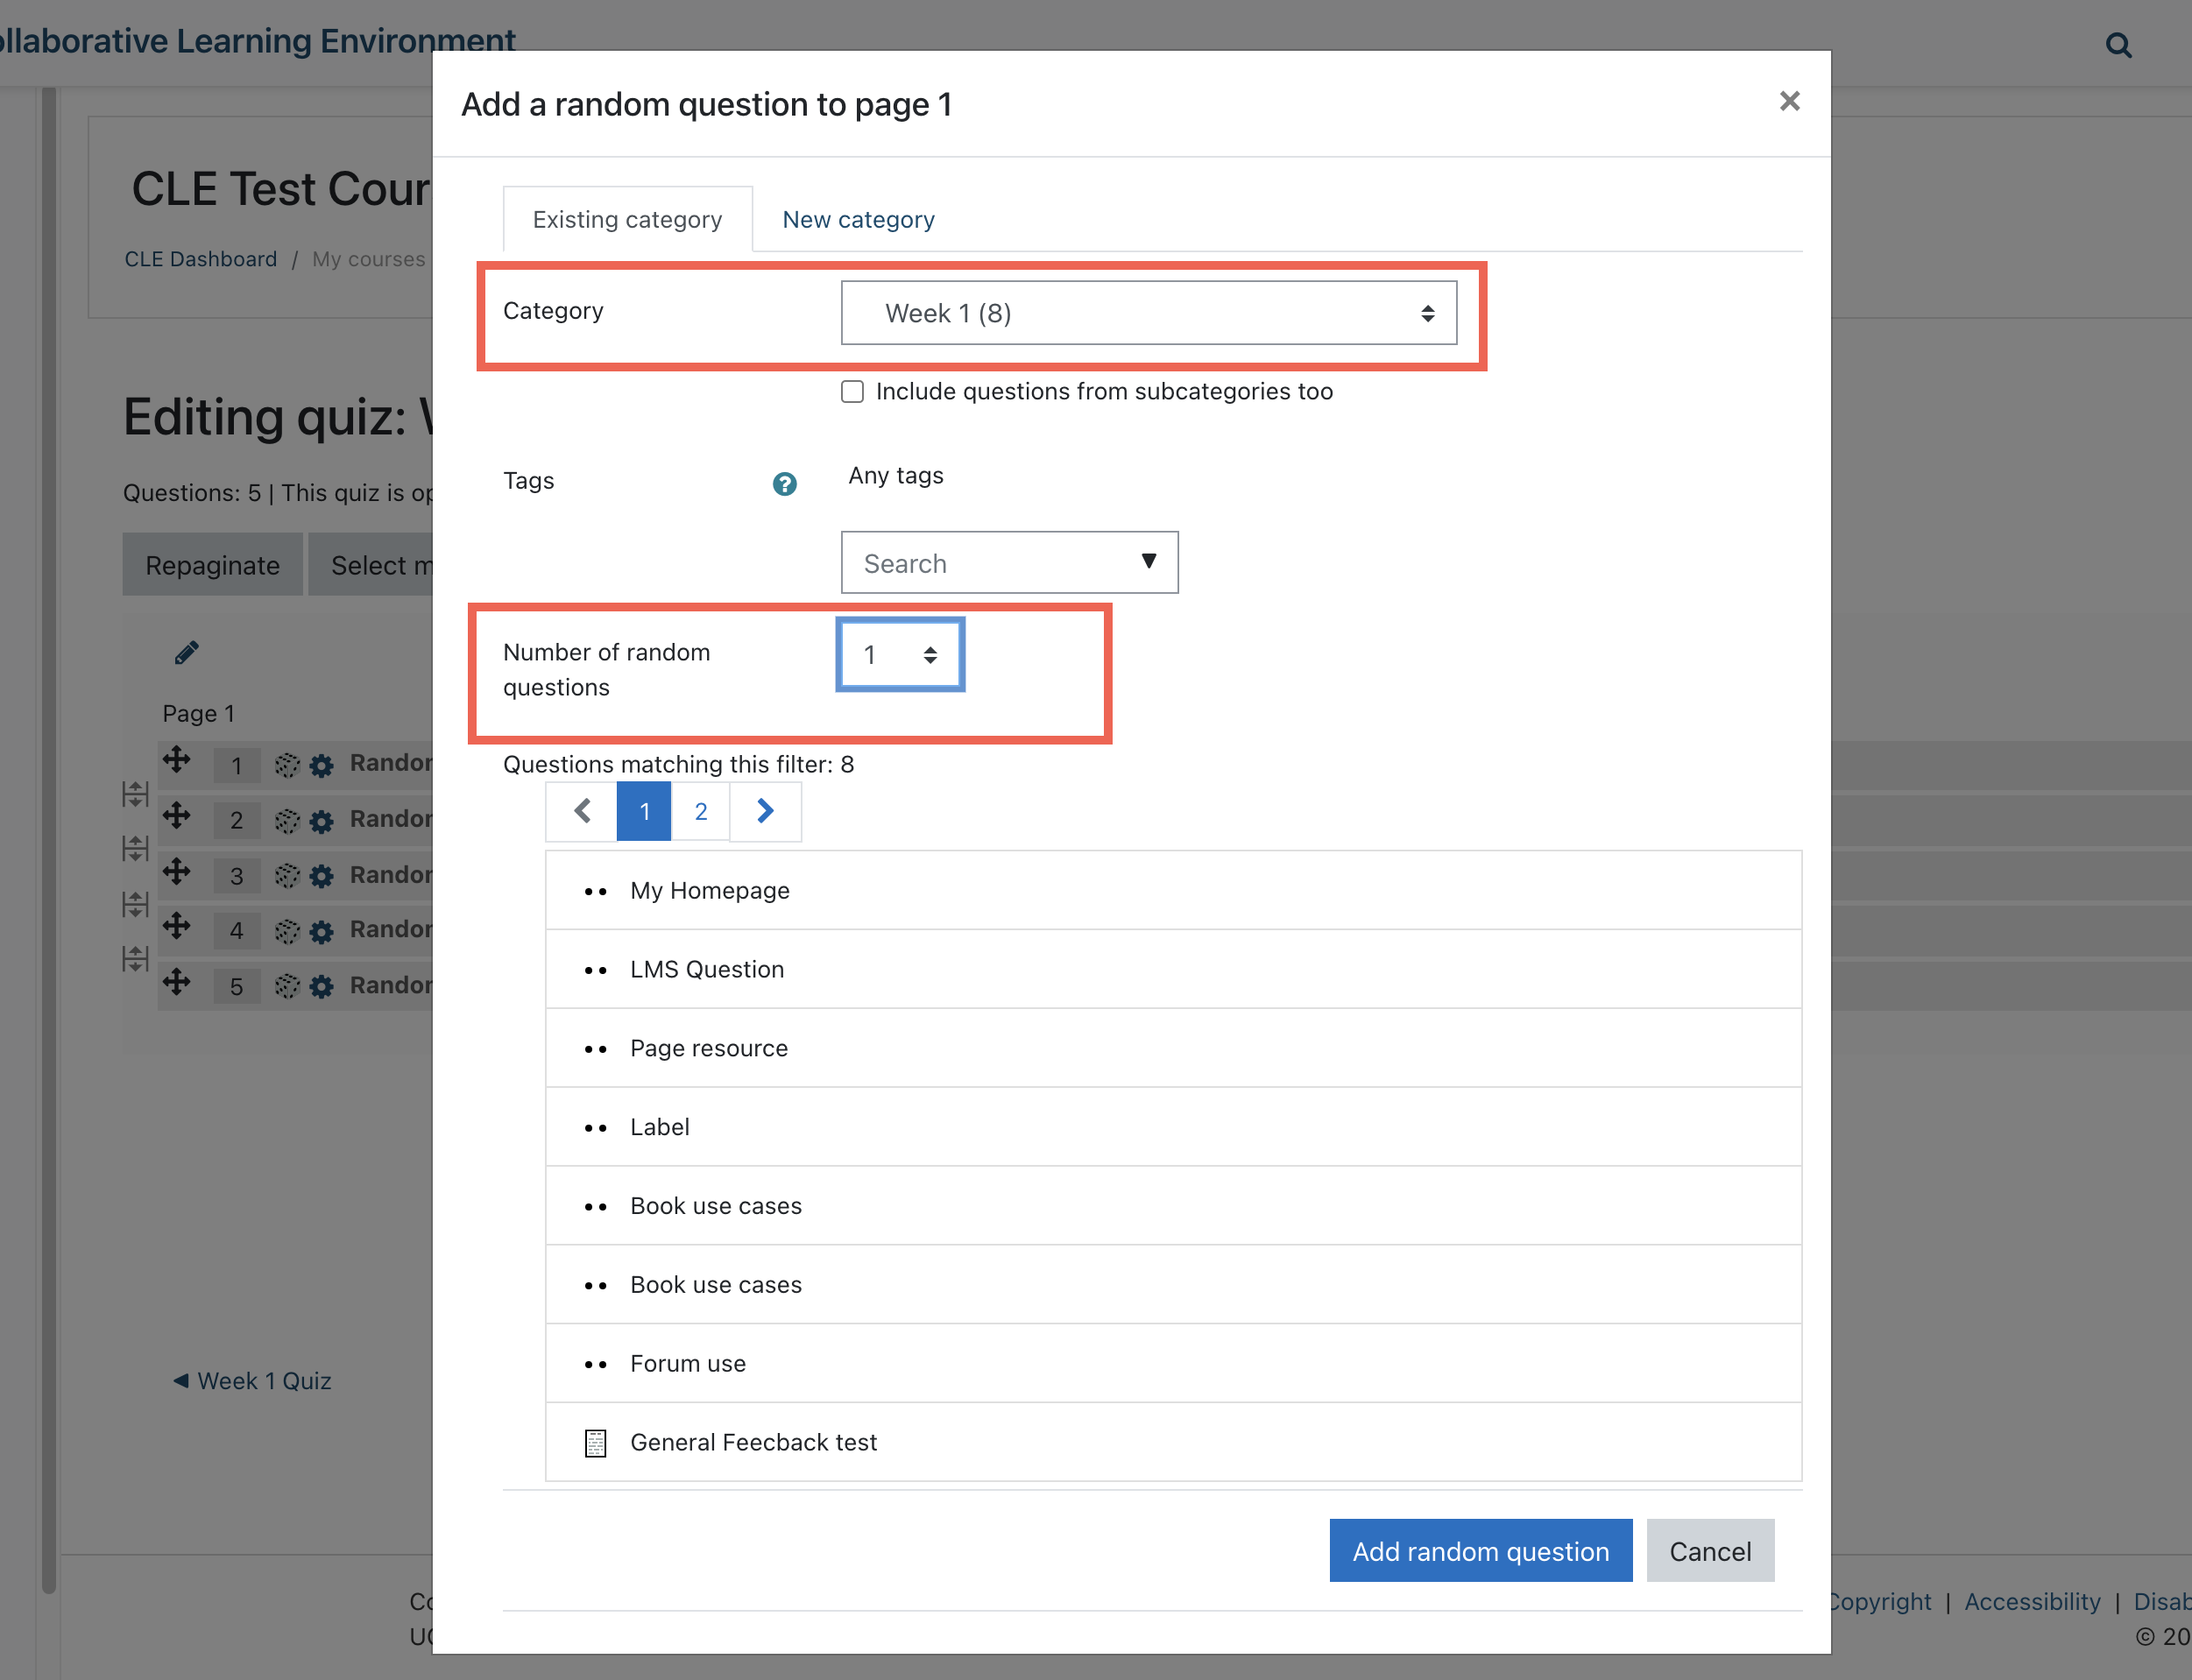This screenshot has height=1680, width=2192.
Task: Click the Tags help question mark icon
Action: 784,484
